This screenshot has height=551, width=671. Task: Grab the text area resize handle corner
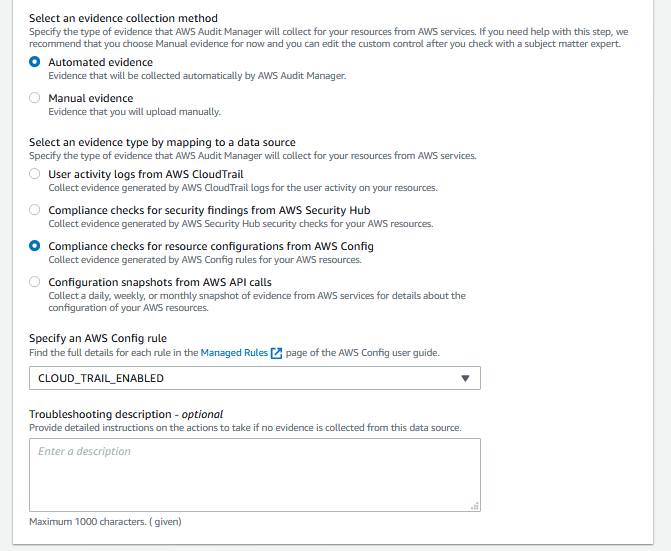(475, 506)
